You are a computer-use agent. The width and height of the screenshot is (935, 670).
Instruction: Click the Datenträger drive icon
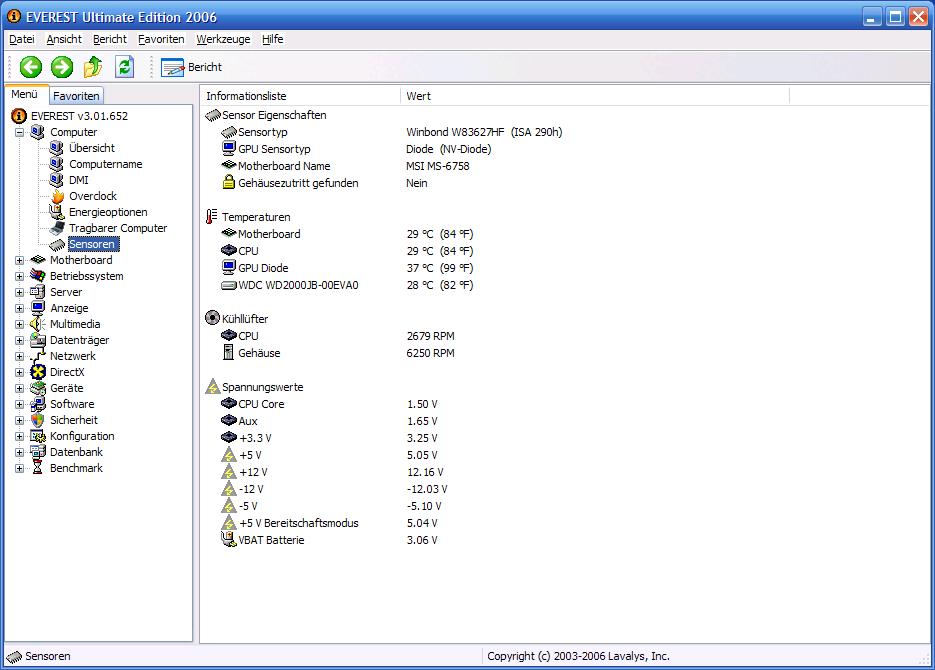(38, 340)
